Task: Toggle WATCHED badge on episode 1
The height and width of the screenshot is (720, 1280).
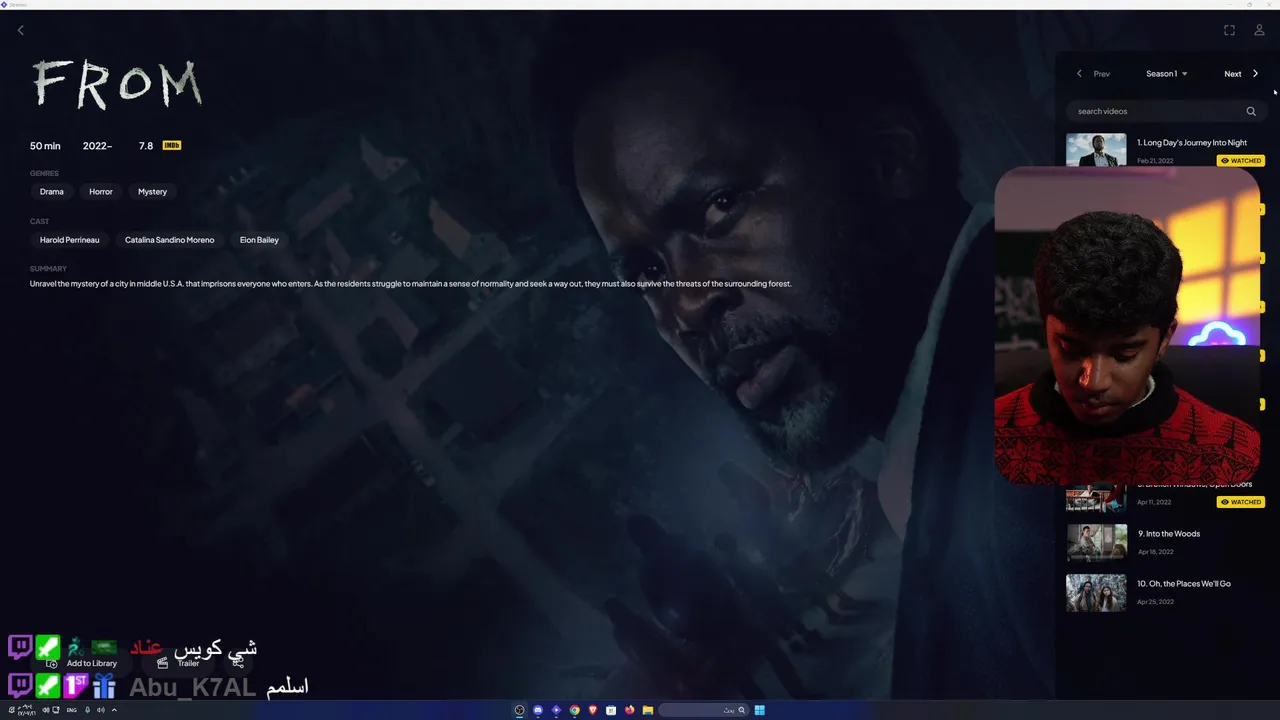Action: pos(1241,160)
